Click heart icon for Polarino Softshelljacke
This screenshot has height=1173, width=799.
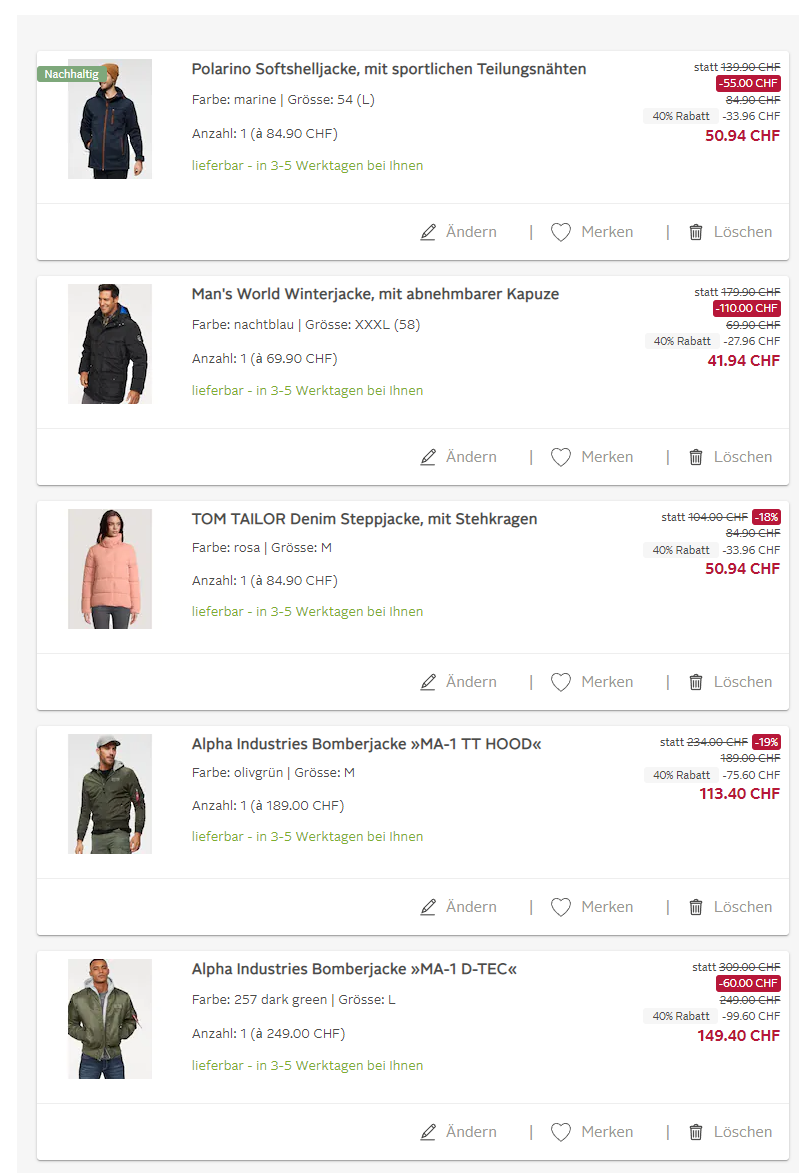pyautogui.click(x=561, y=232)
